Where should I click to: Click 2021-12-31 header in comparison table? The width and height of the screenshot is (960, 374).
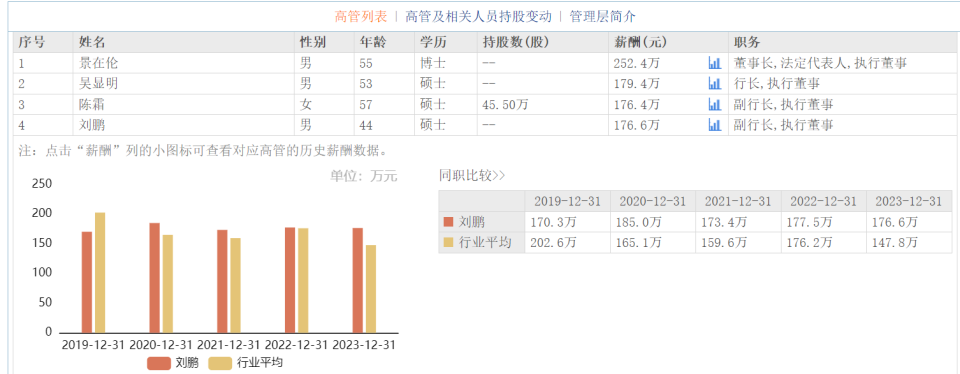point(738,201)
